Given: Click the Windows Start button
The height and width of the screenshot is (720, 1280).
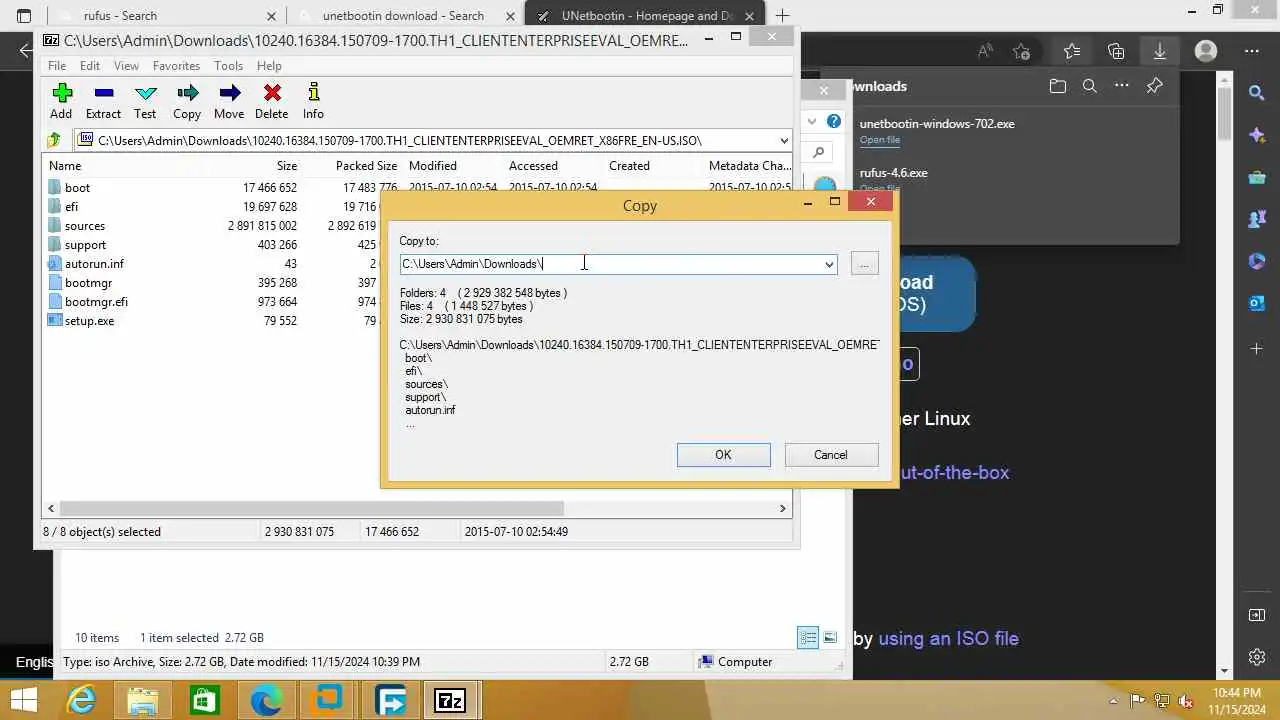Looking at the screenshot, I should (x=23, y=701).
